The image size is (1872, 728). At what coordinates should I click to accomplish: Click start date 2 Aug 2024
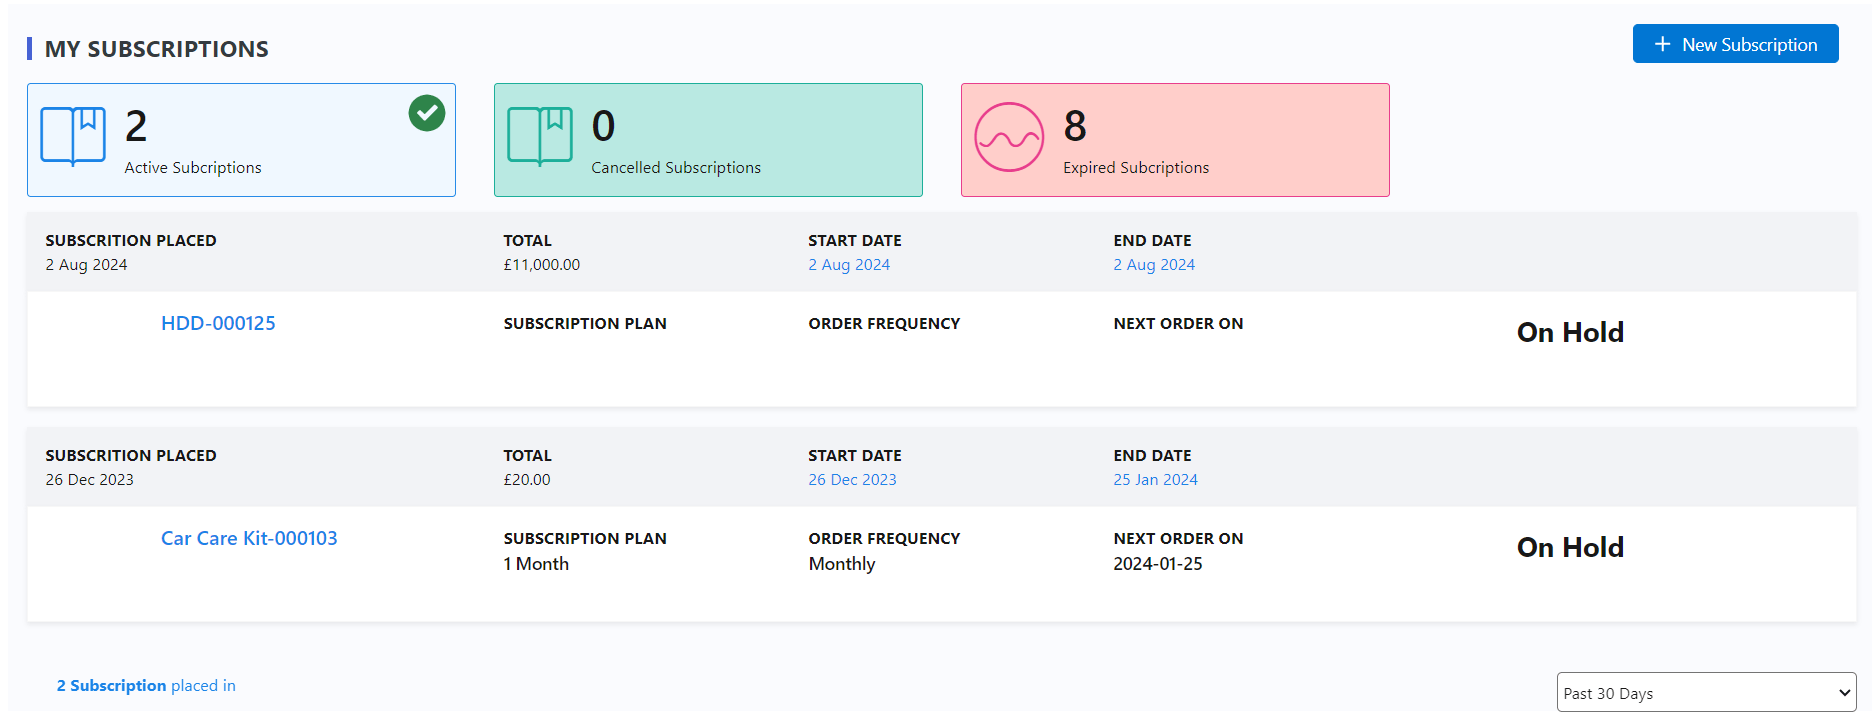point(849,265)
